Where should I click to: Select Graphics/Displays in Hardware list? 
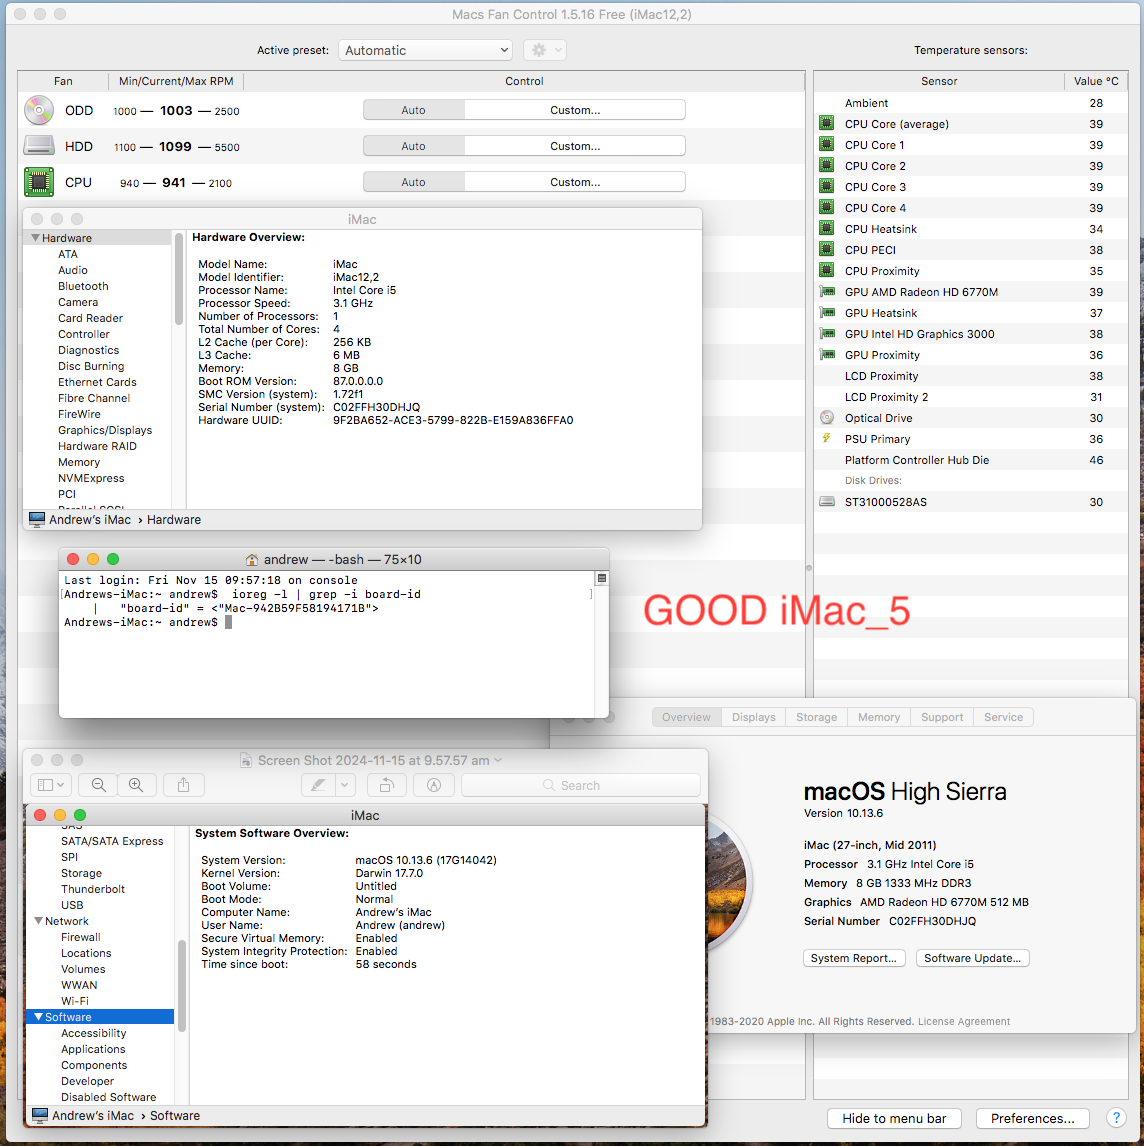pyautogui.click(x=105, y=430)
